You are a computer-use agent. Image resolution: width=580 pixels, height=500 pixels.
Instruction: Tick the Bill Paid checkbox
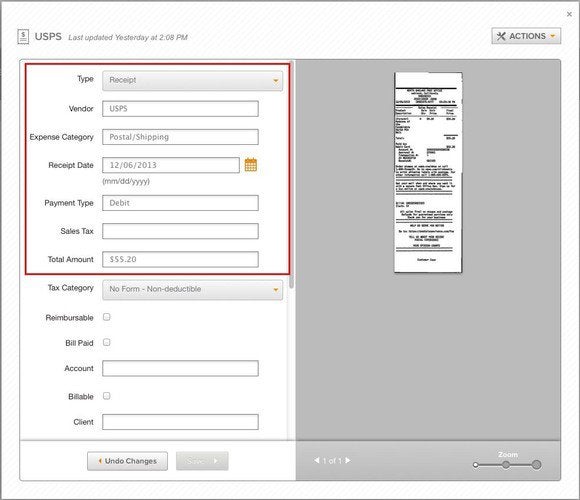(x=107, y=342)
